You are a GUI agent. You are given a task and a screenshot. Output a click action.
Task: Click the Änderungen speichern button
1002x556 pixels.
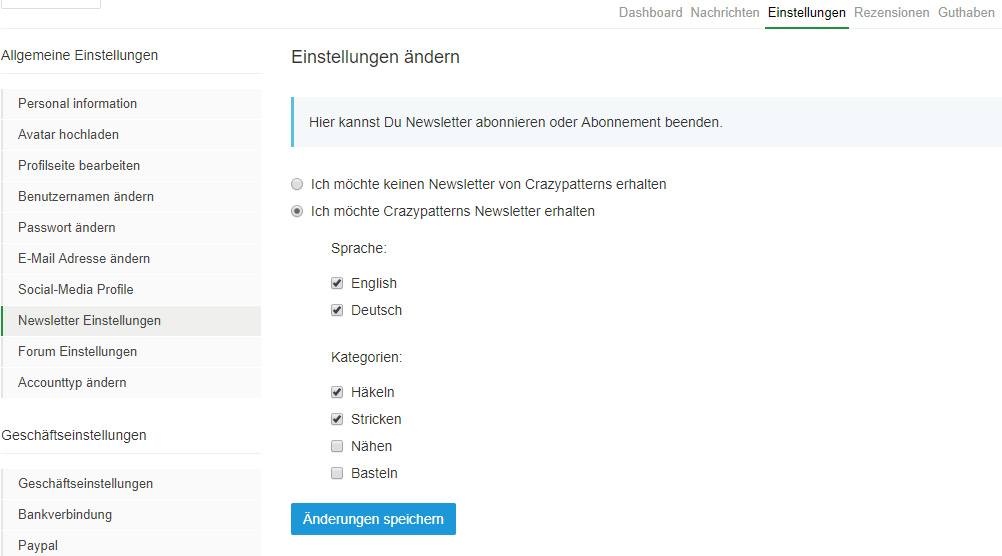pyautogui.click(x=373, y=520)
